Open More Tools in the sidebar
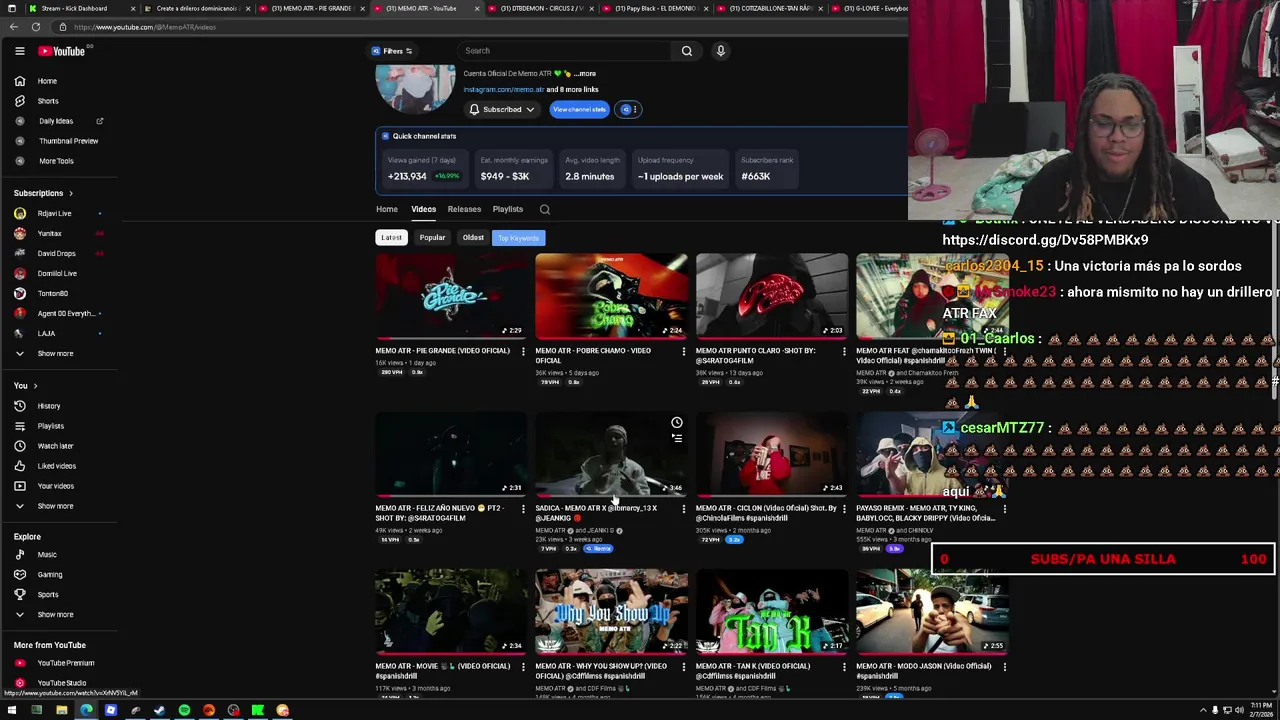The height and width of the screenshot is (720, 1280). (x=58, y=161)
